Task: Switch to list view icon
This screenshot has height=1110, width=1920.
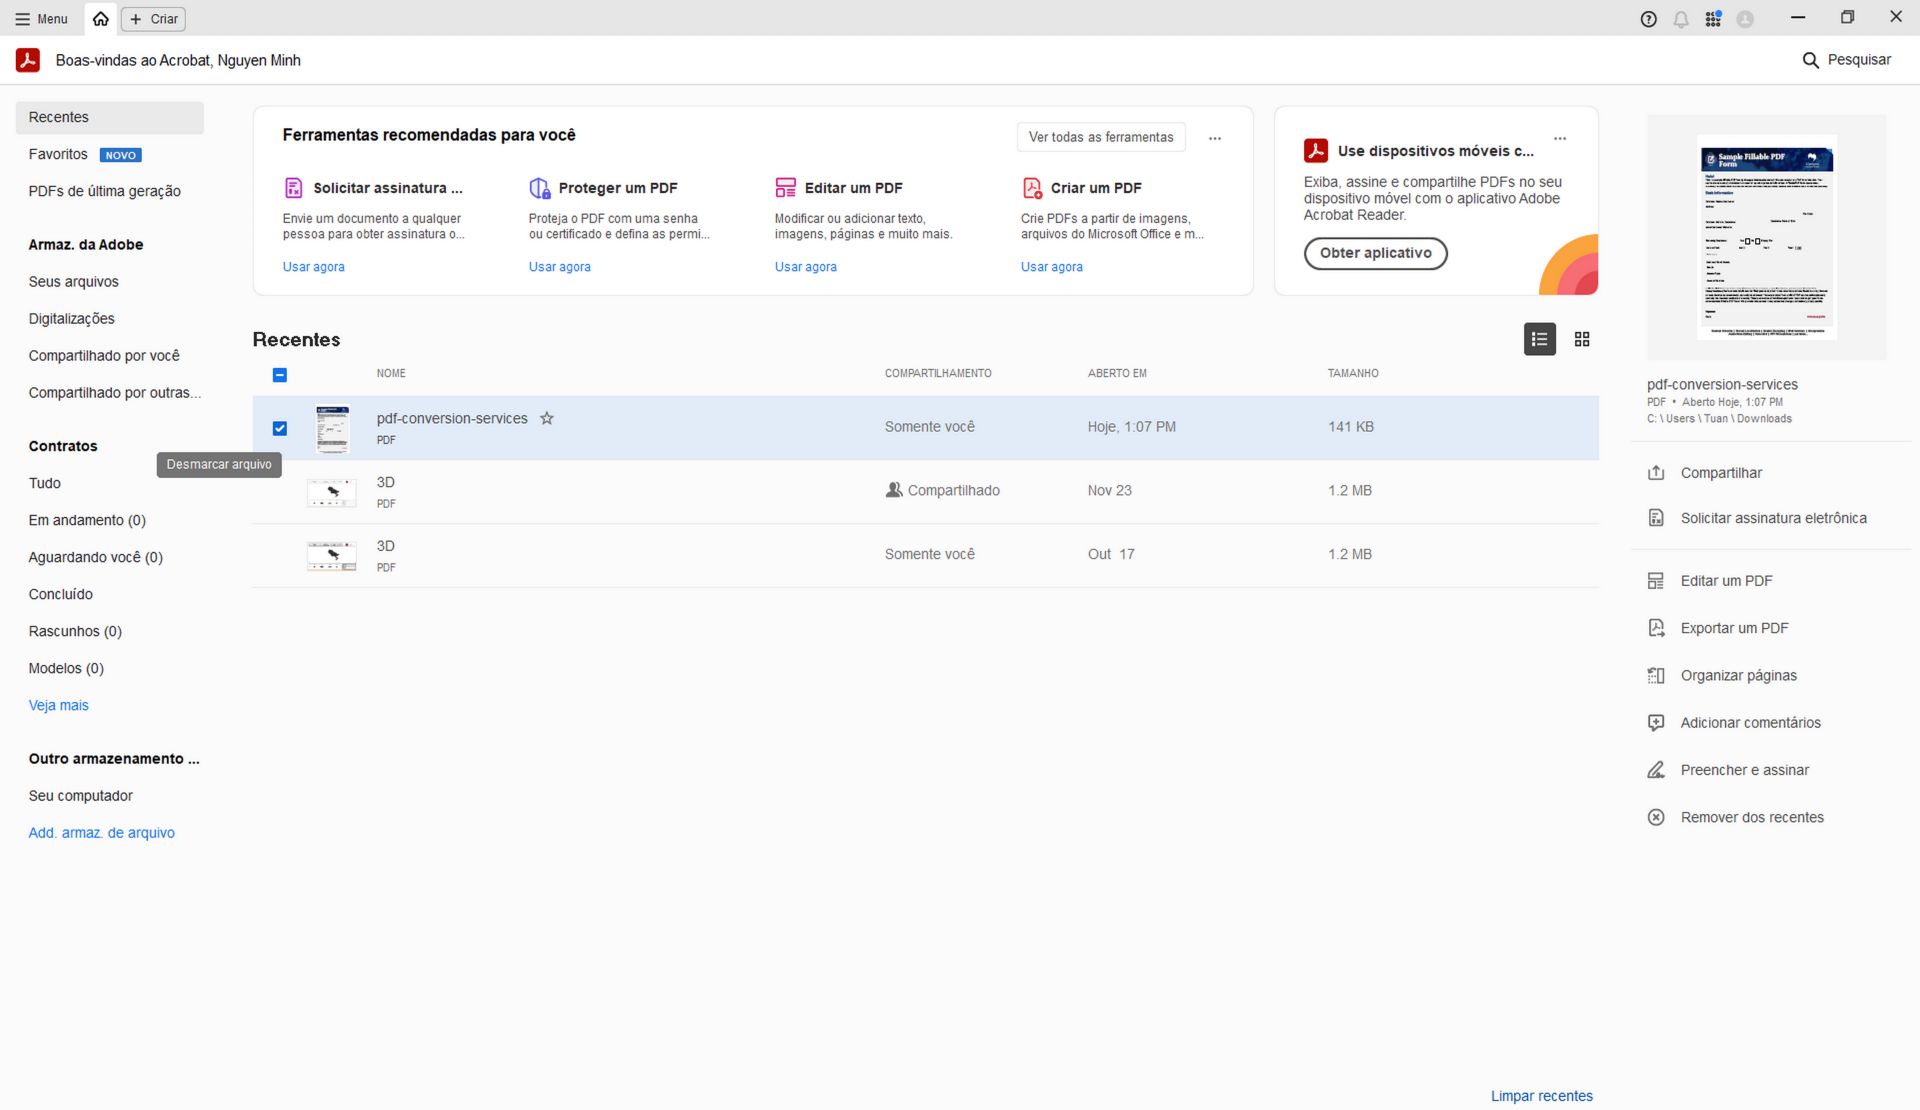Action: tap(1539, 340)
